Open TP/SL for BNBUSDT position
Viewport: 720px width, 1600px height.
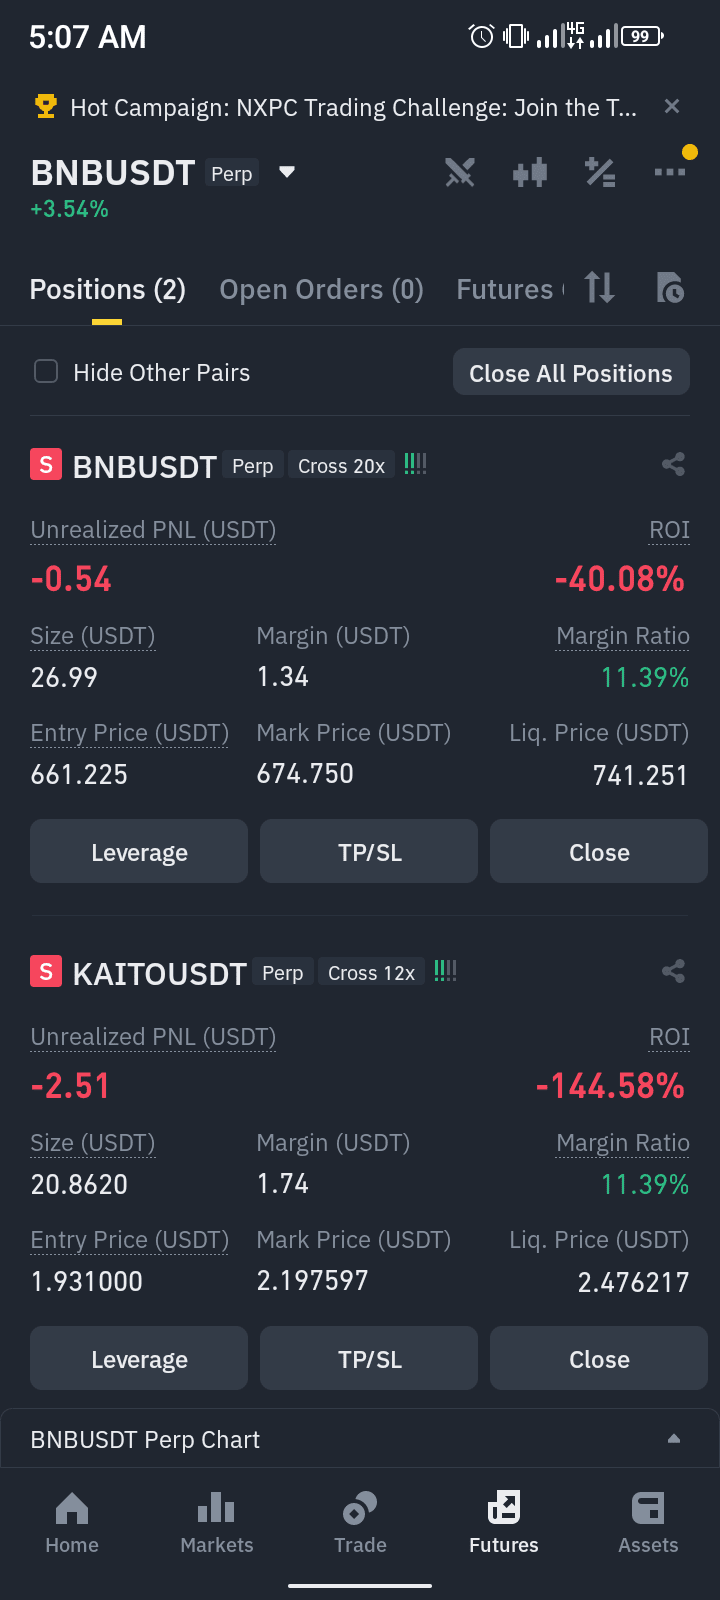pyautogui.click(x=369, y=851)
